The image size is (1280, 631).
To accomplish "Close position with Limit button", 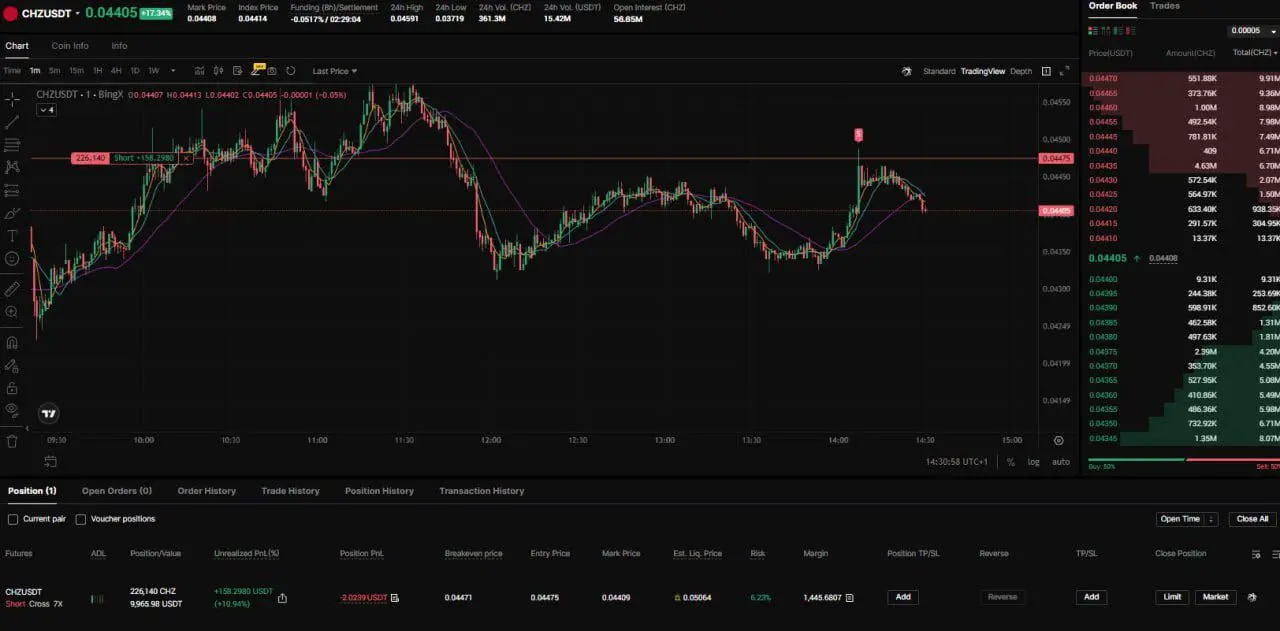I will [1172, 597].
